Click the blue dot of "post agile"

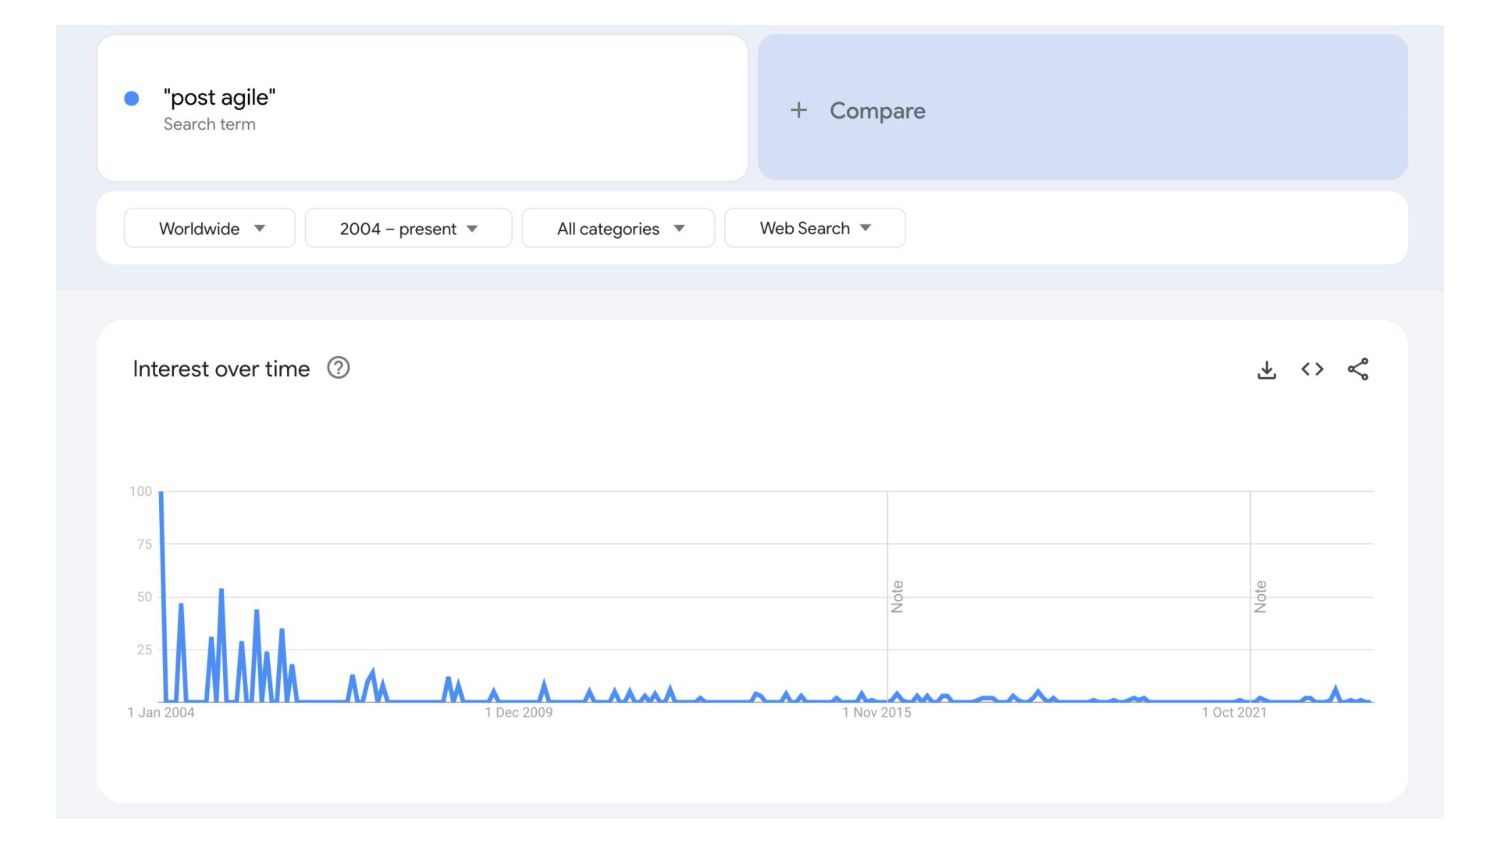[131, 98]
